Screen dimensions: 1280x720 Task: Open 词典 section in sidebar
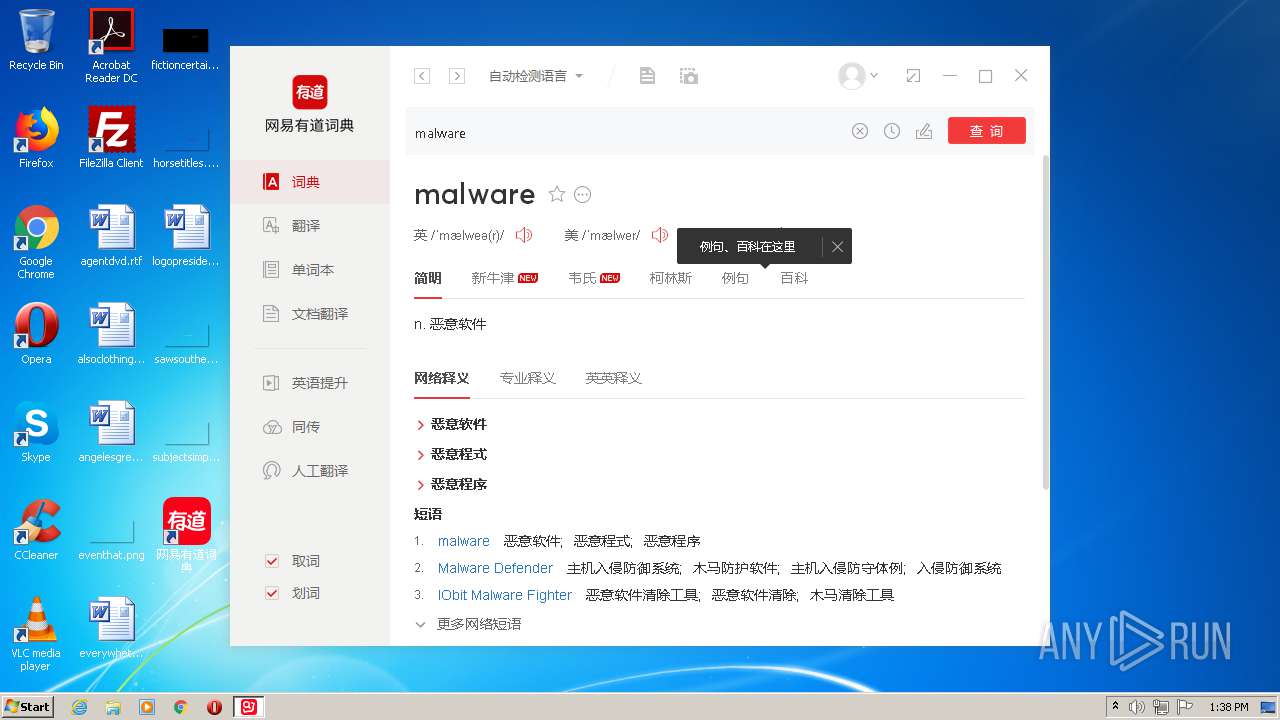310,182
